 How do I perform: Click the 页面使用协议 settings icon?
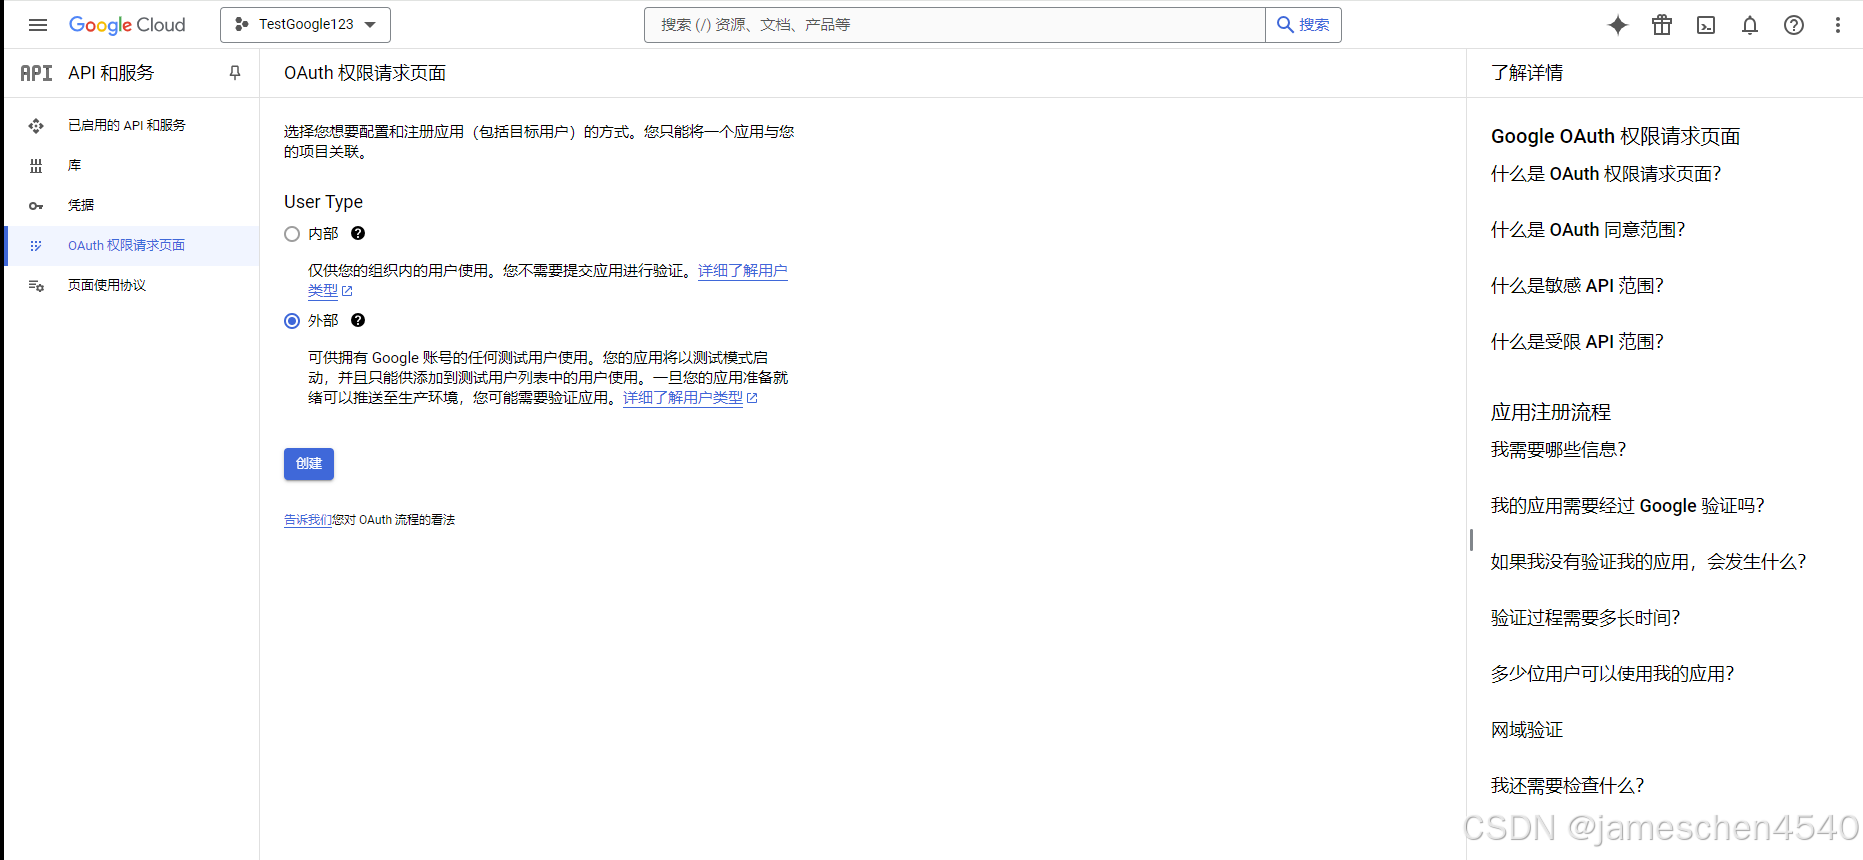click(36, 285)
